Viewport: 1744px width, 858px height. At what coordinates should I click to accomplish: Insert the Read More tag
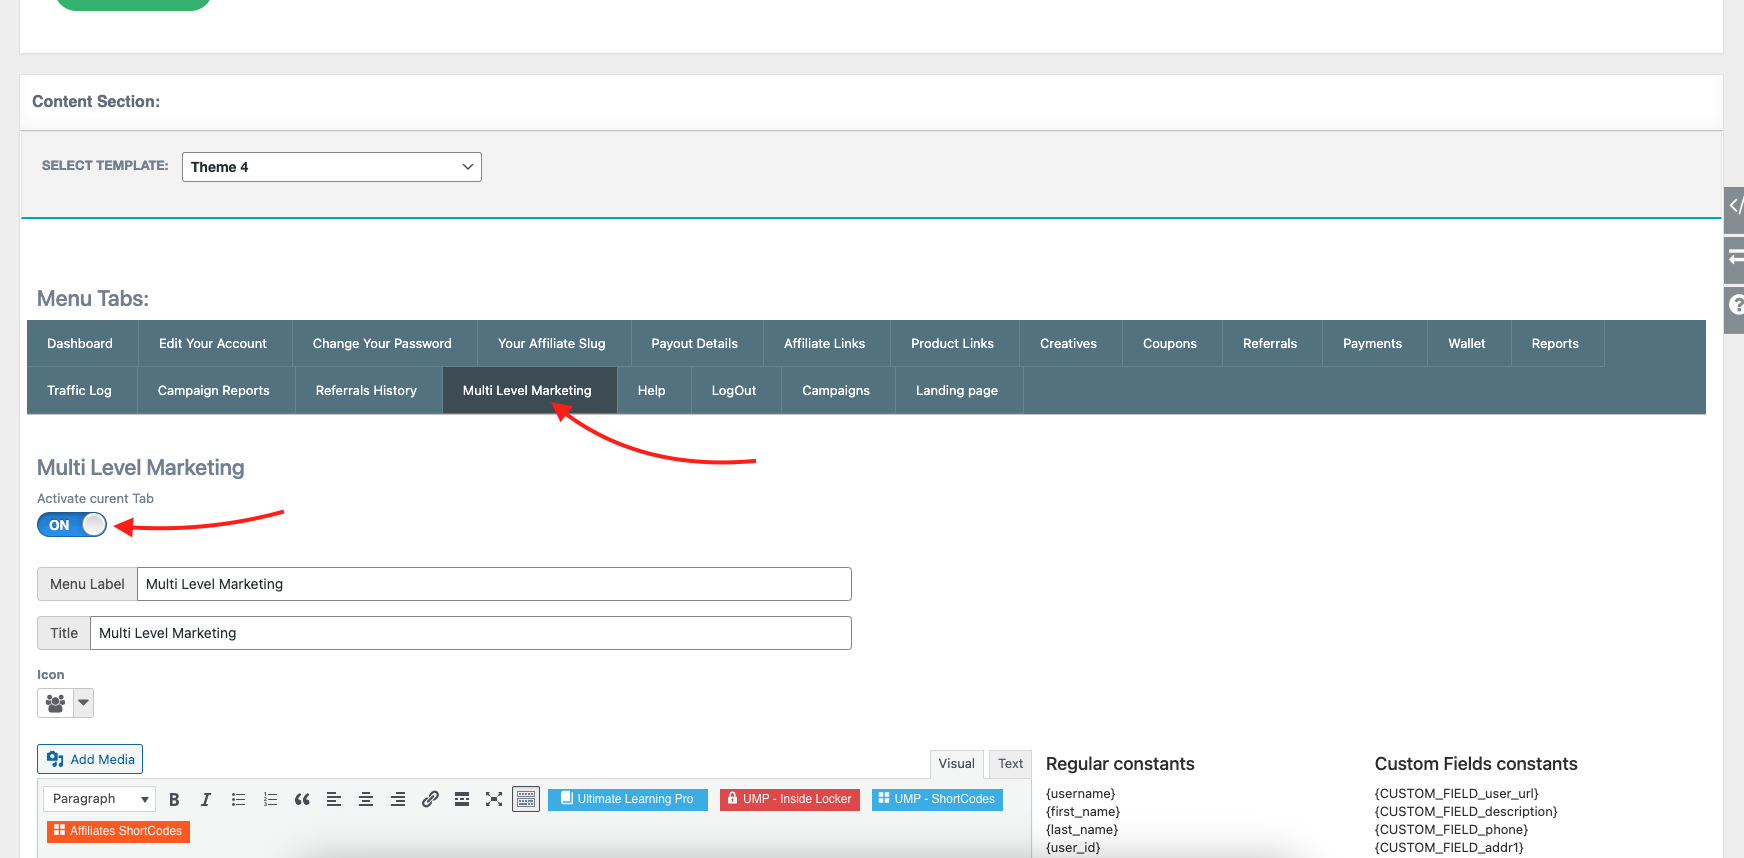pyautogui.click(x=462, y=799)
